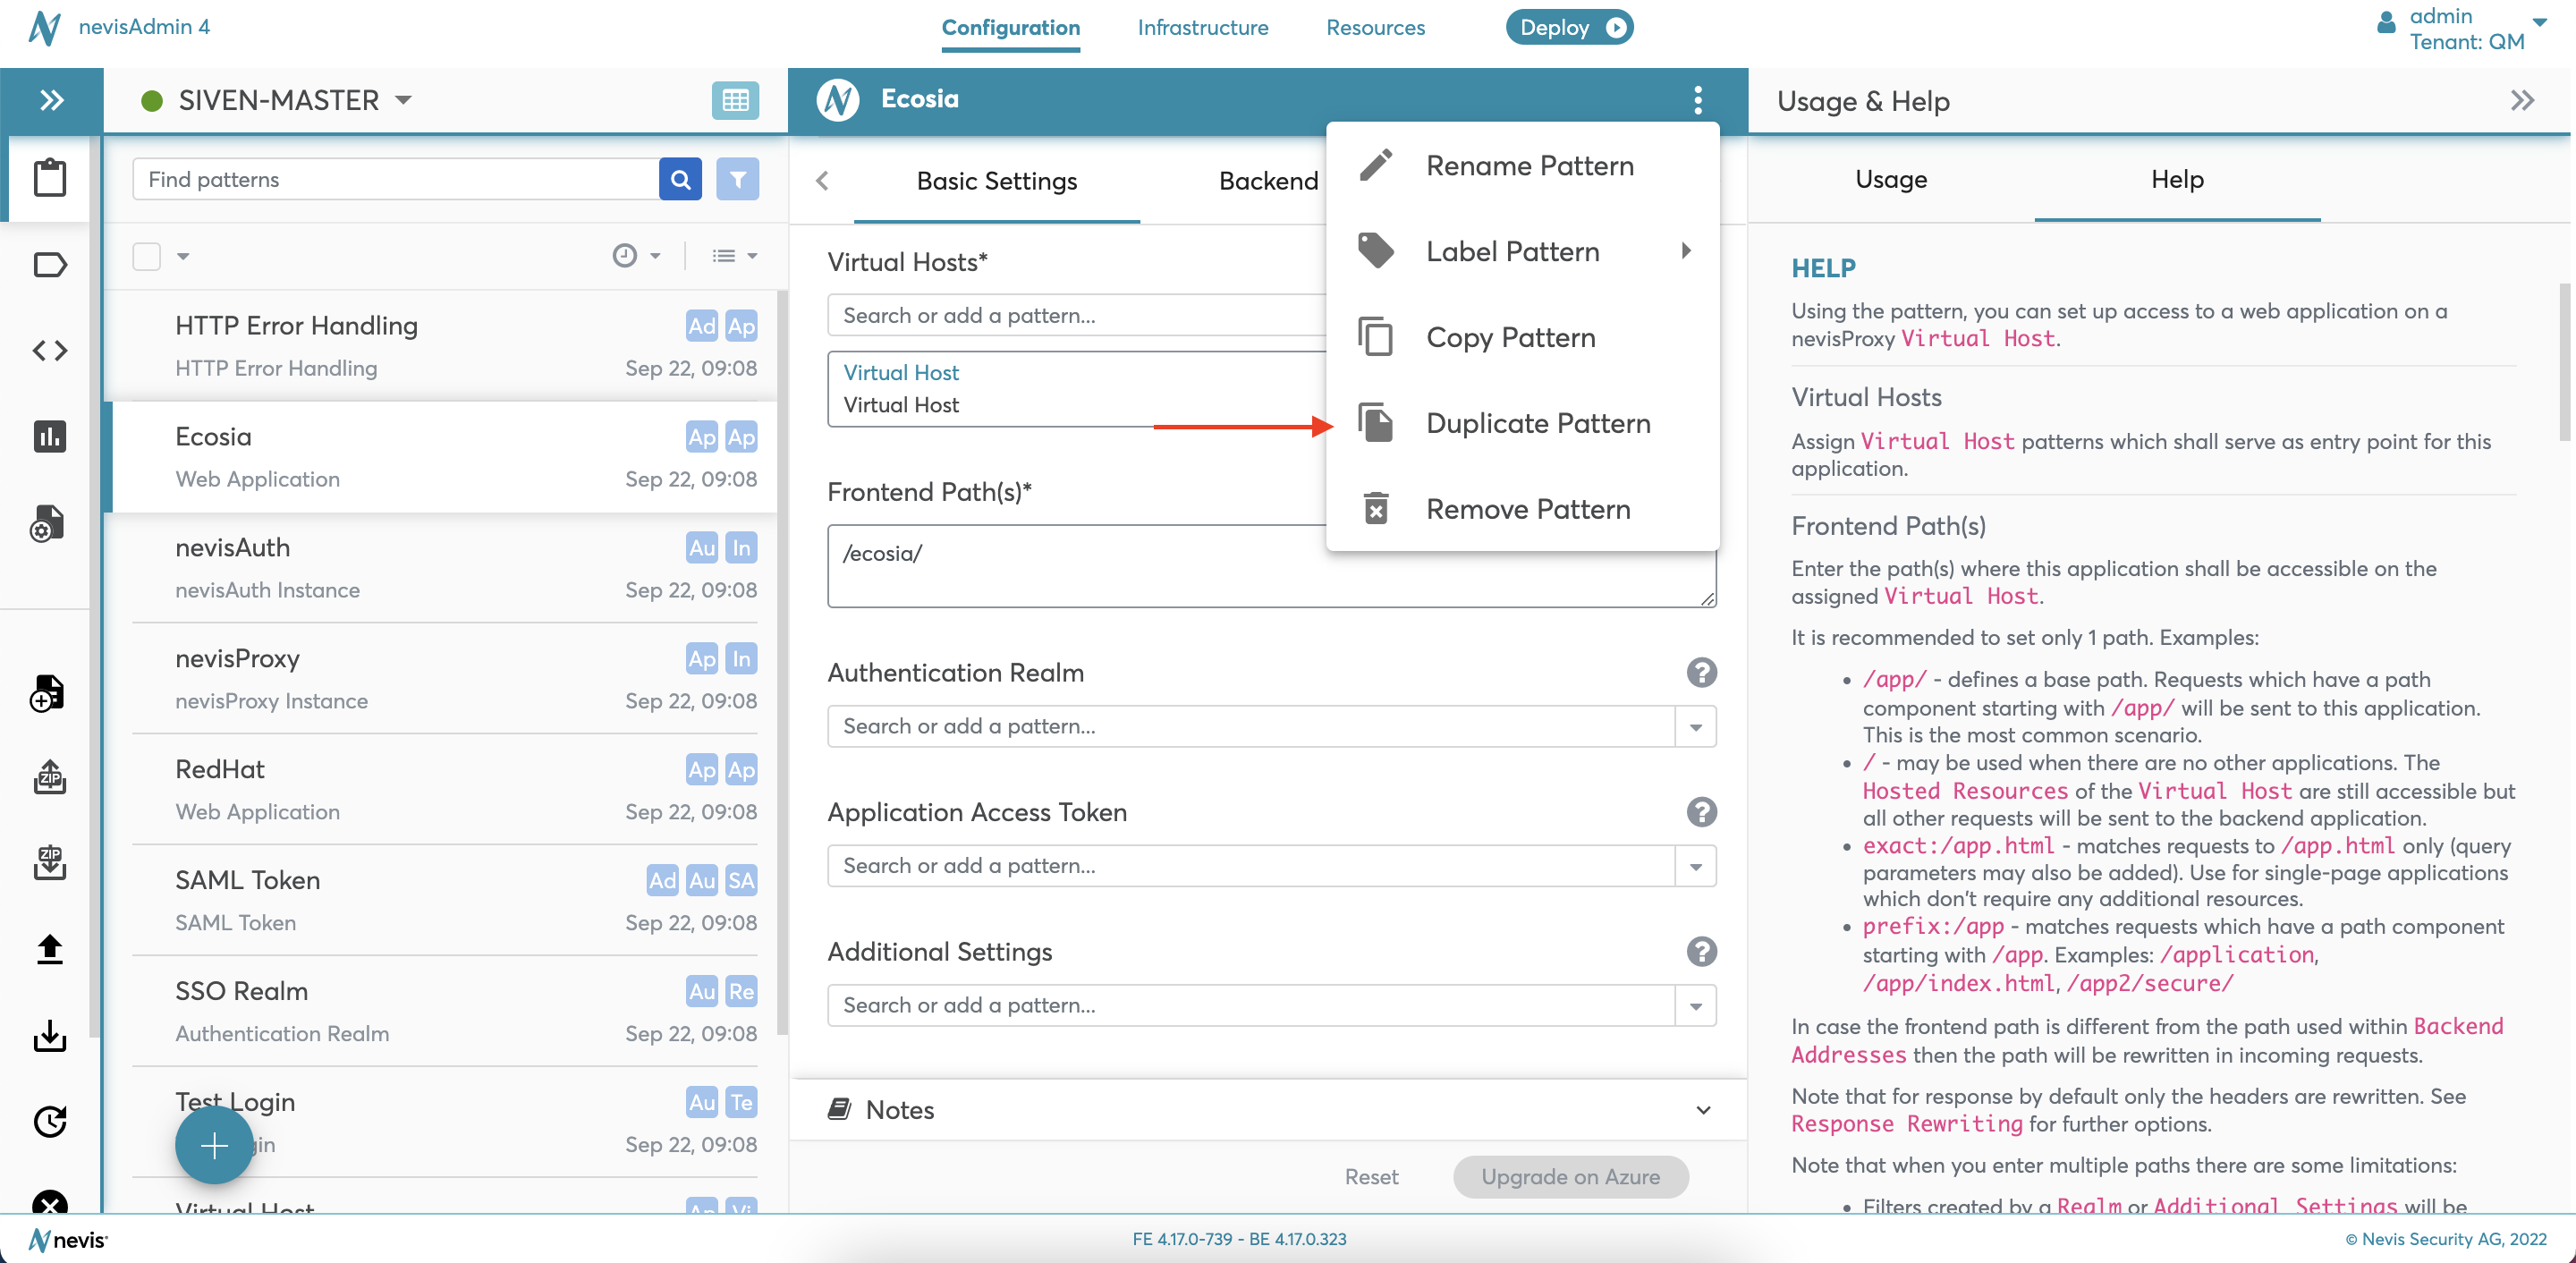The image size is (2576, 1263).
Task: Expand the Notes section at bottom
Action: pyautogui.click(x=1702, y=1108)
